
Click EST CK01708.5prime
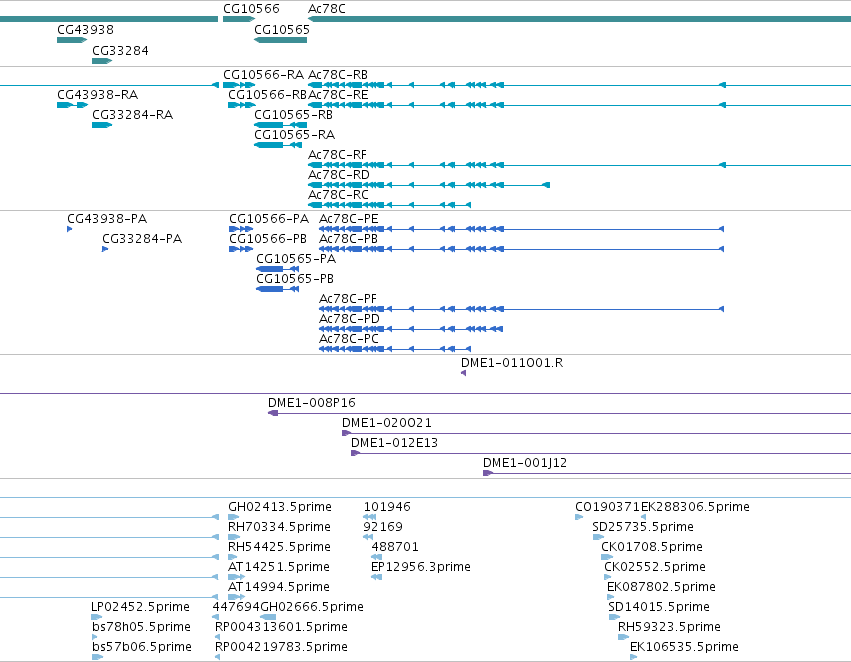pyautogui.click(x=652, y=547)
